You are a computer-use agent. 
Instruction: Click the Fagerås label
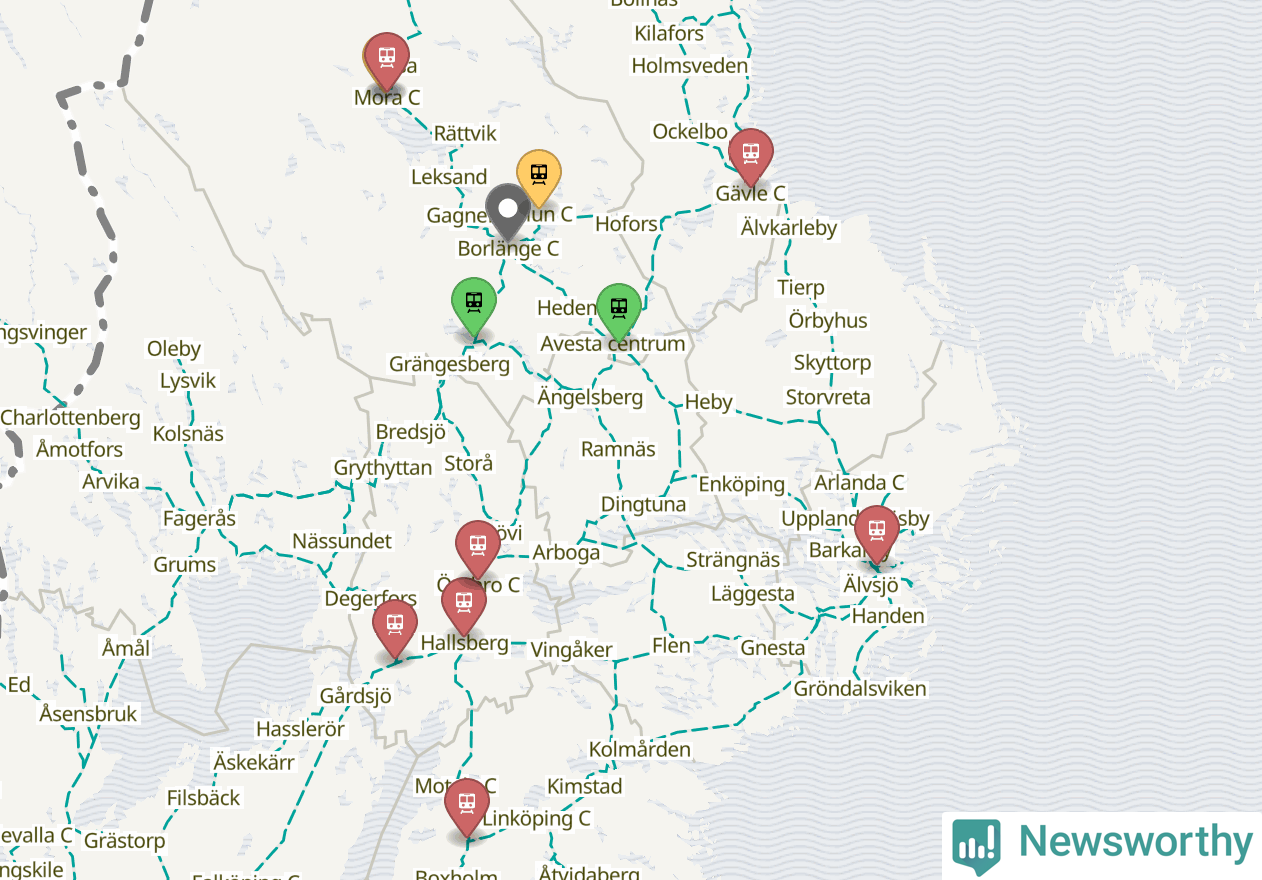(200, 519)
